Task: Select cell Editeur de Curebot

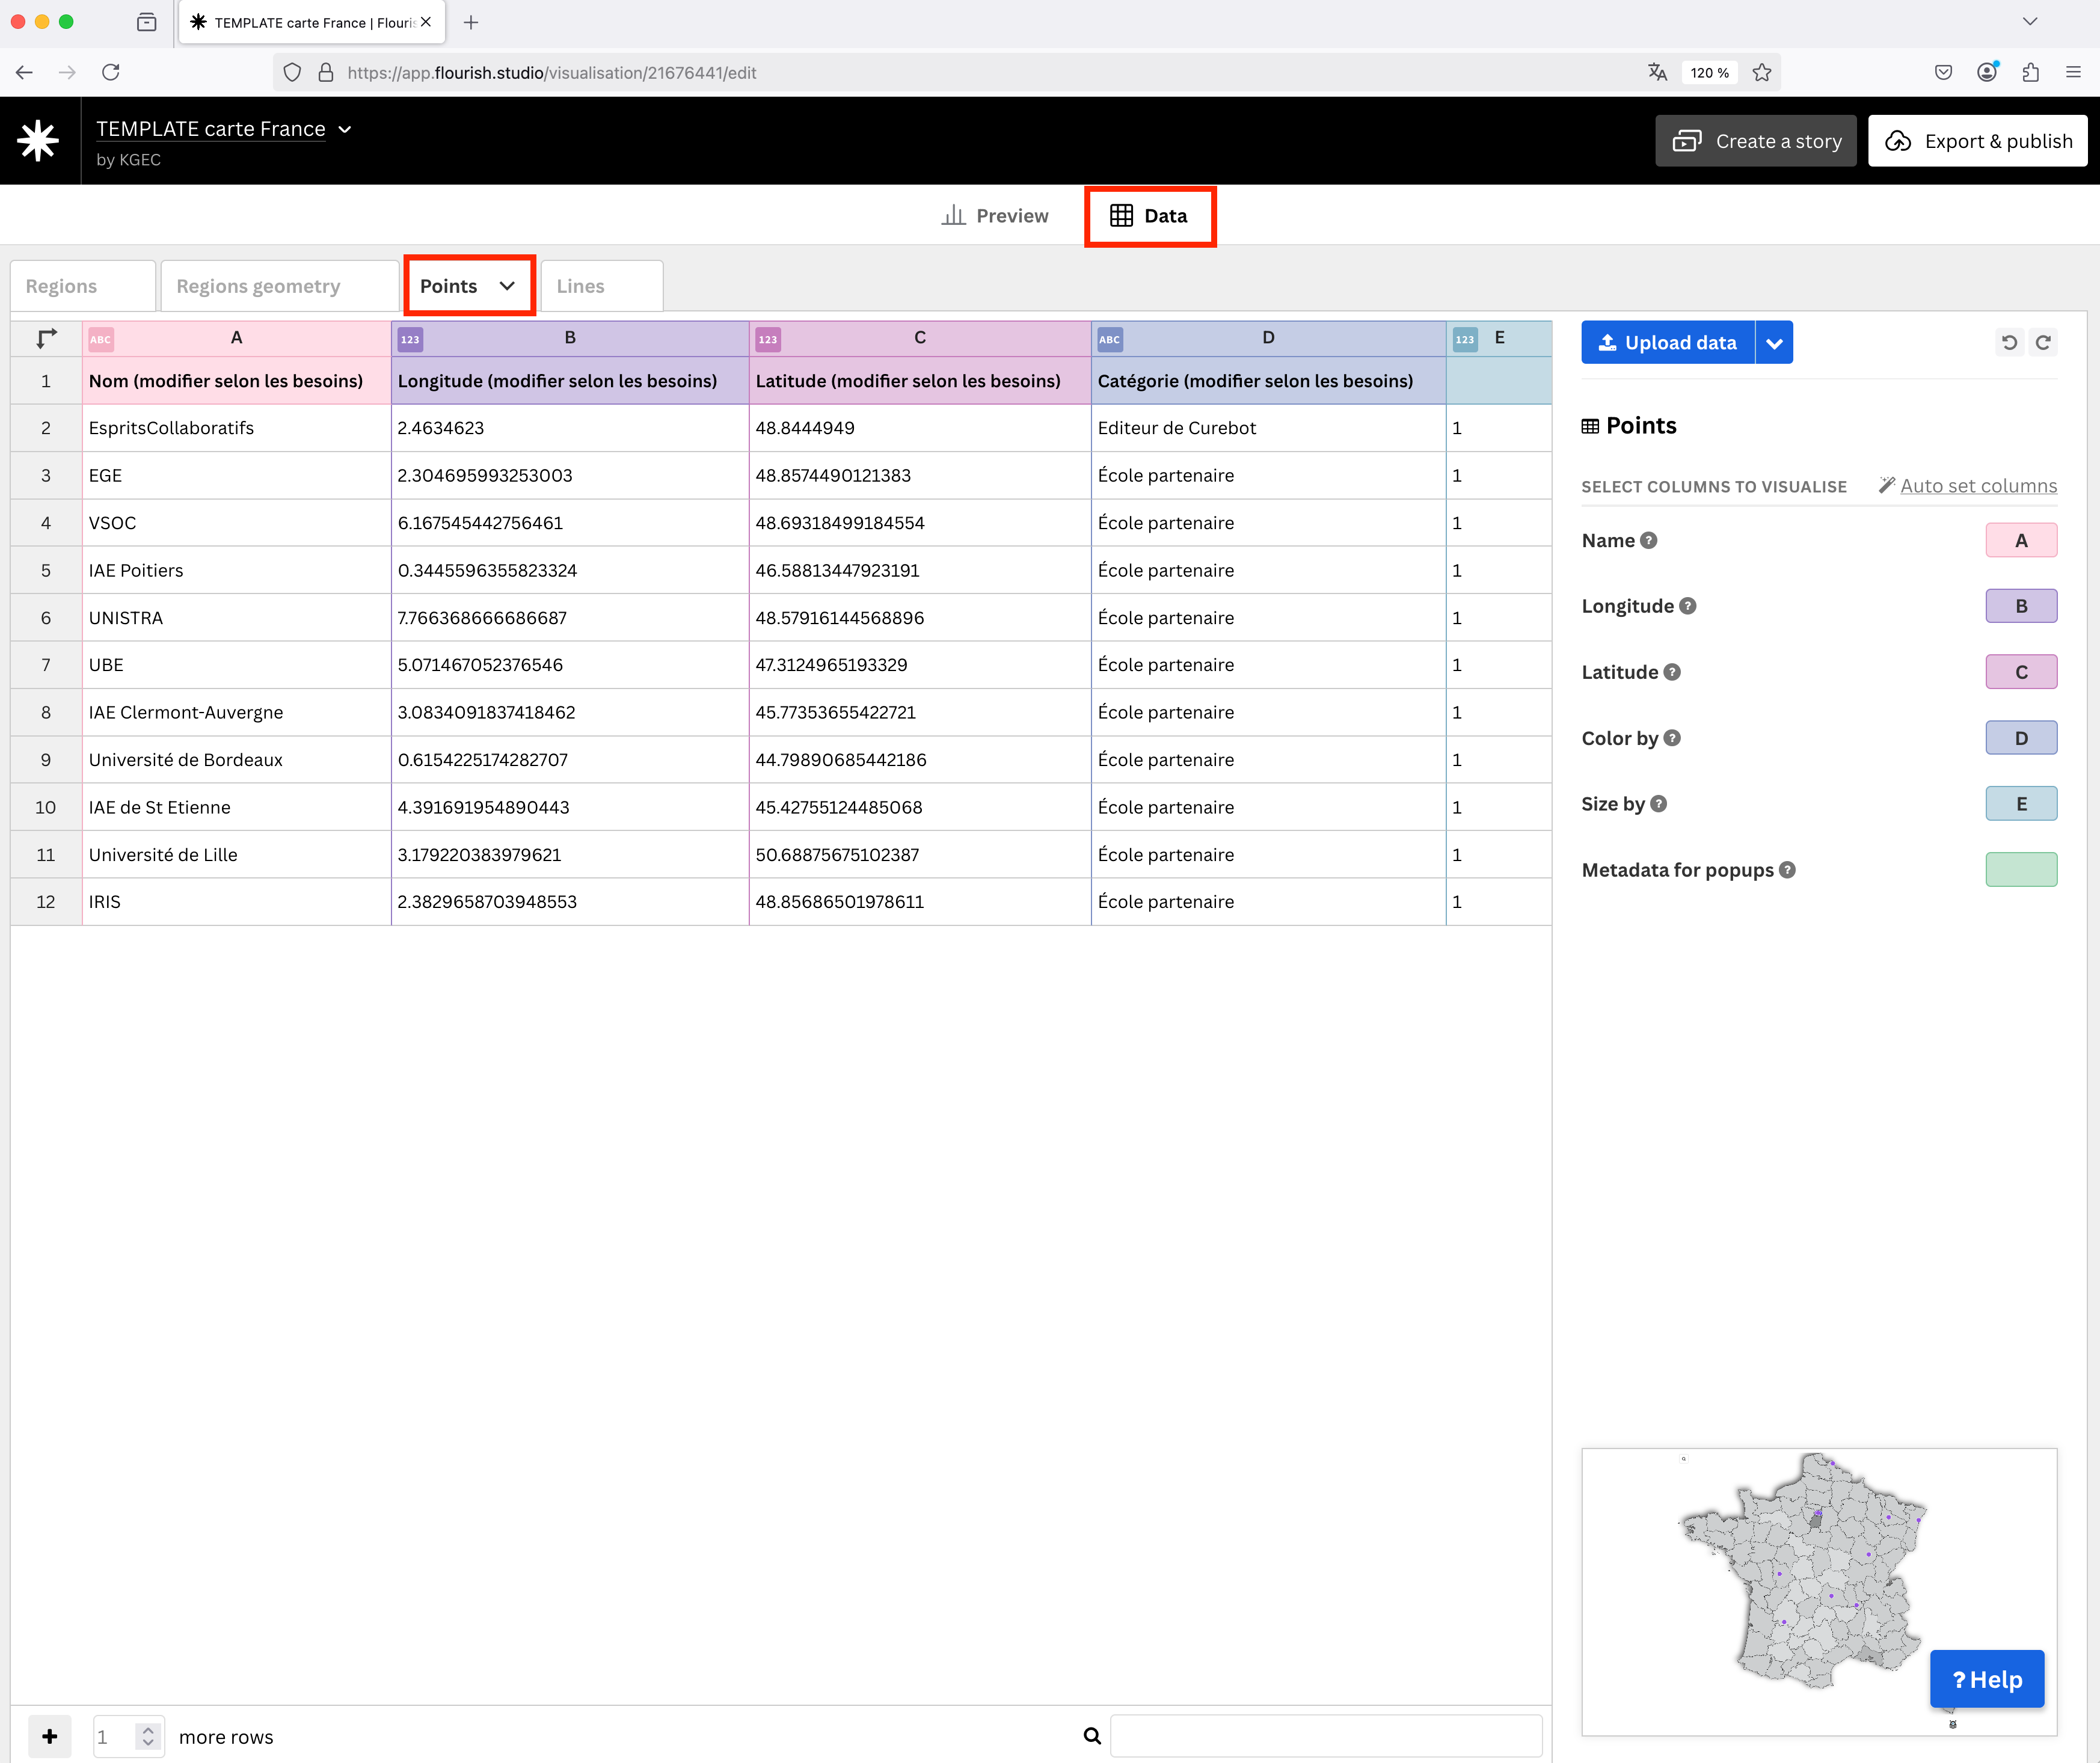Action: point(1268,428)
